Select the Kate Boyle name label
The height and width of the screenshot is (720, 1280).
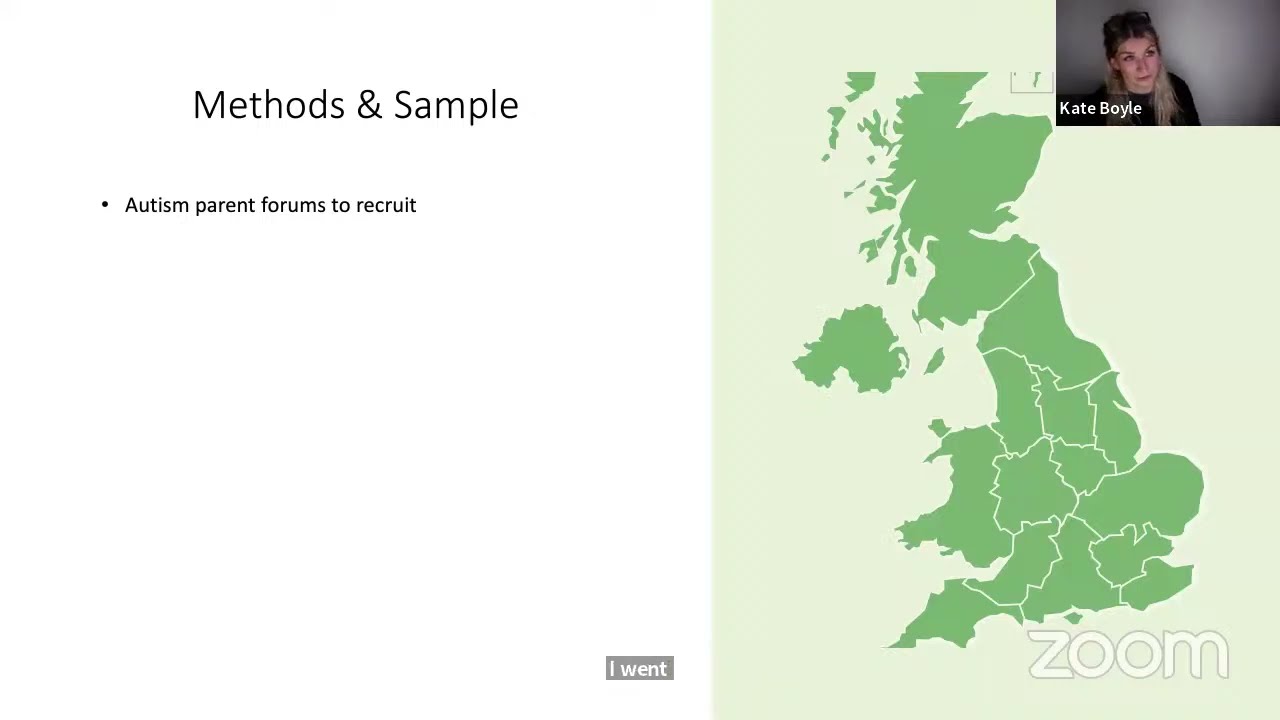(x=1100, y=108)
